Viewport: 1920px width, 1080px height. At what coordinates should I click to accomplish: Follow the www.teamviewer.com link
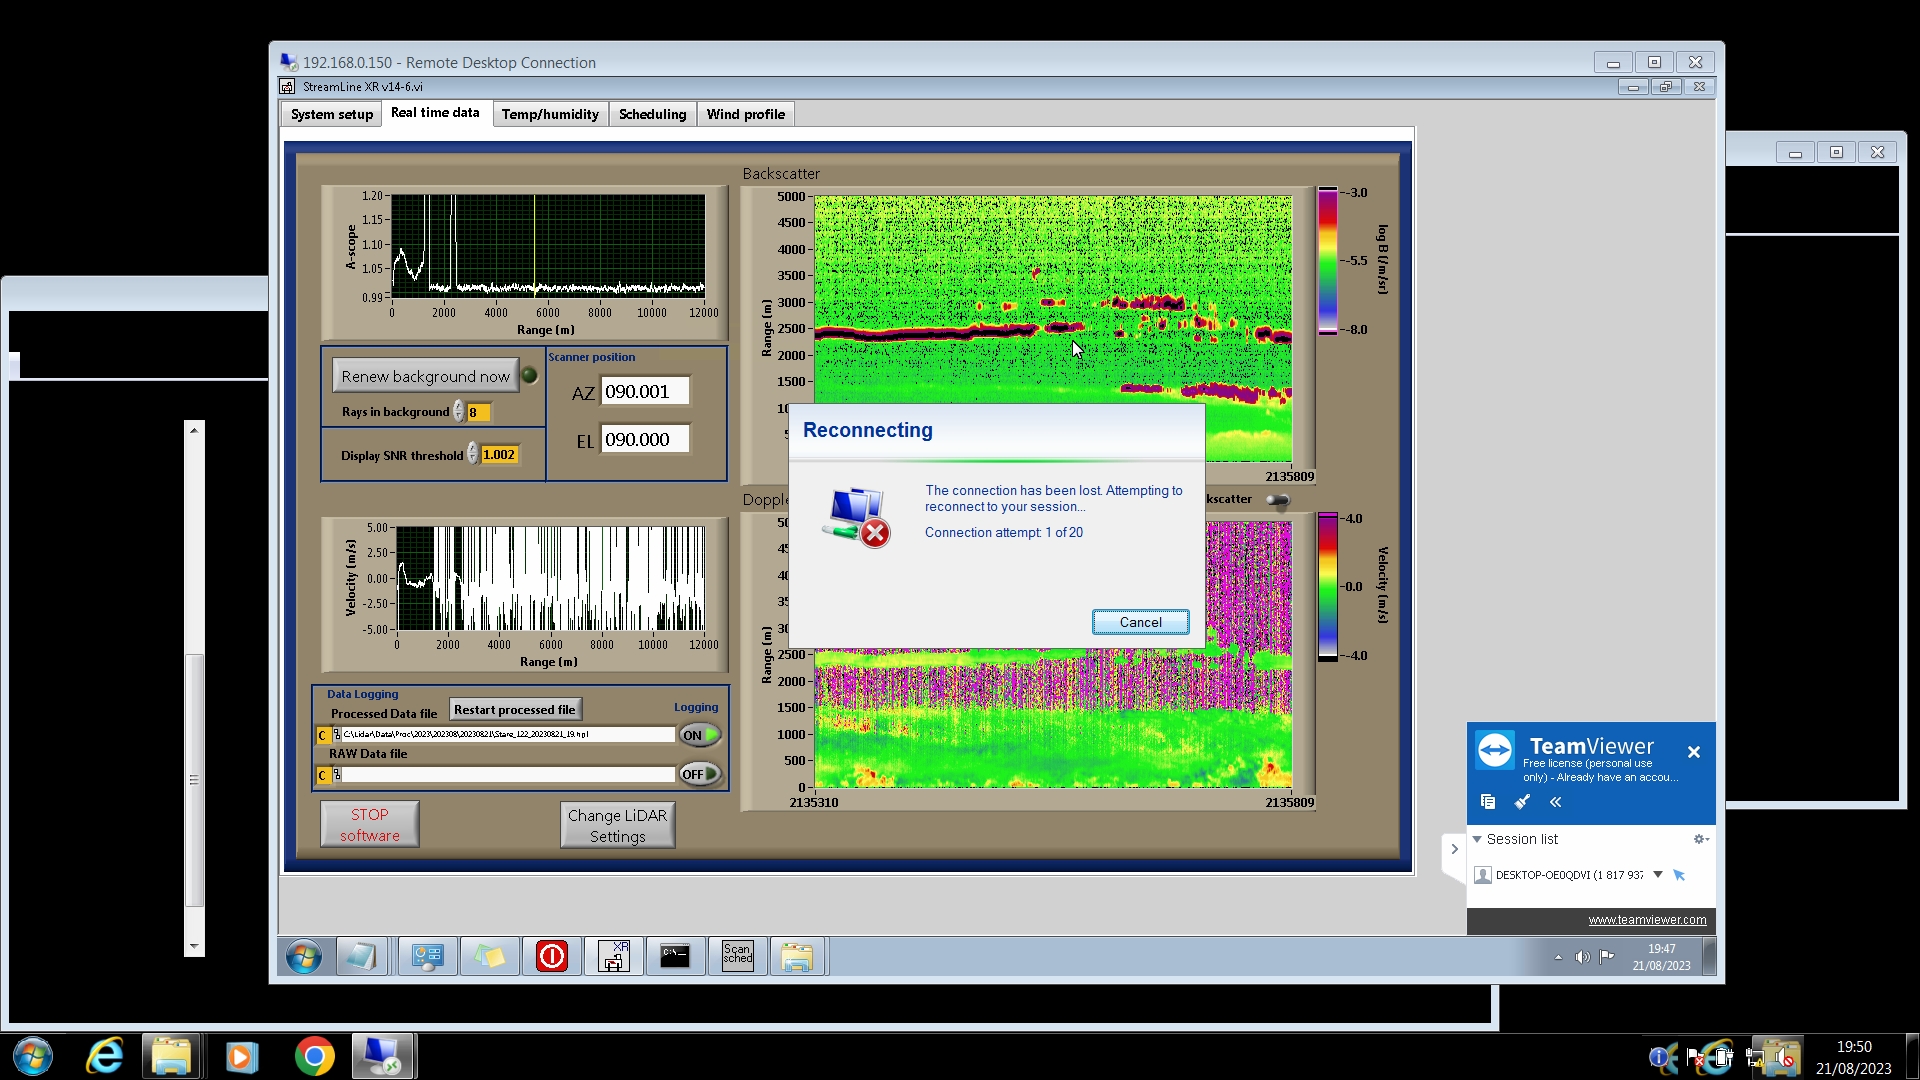(1647, 920)
